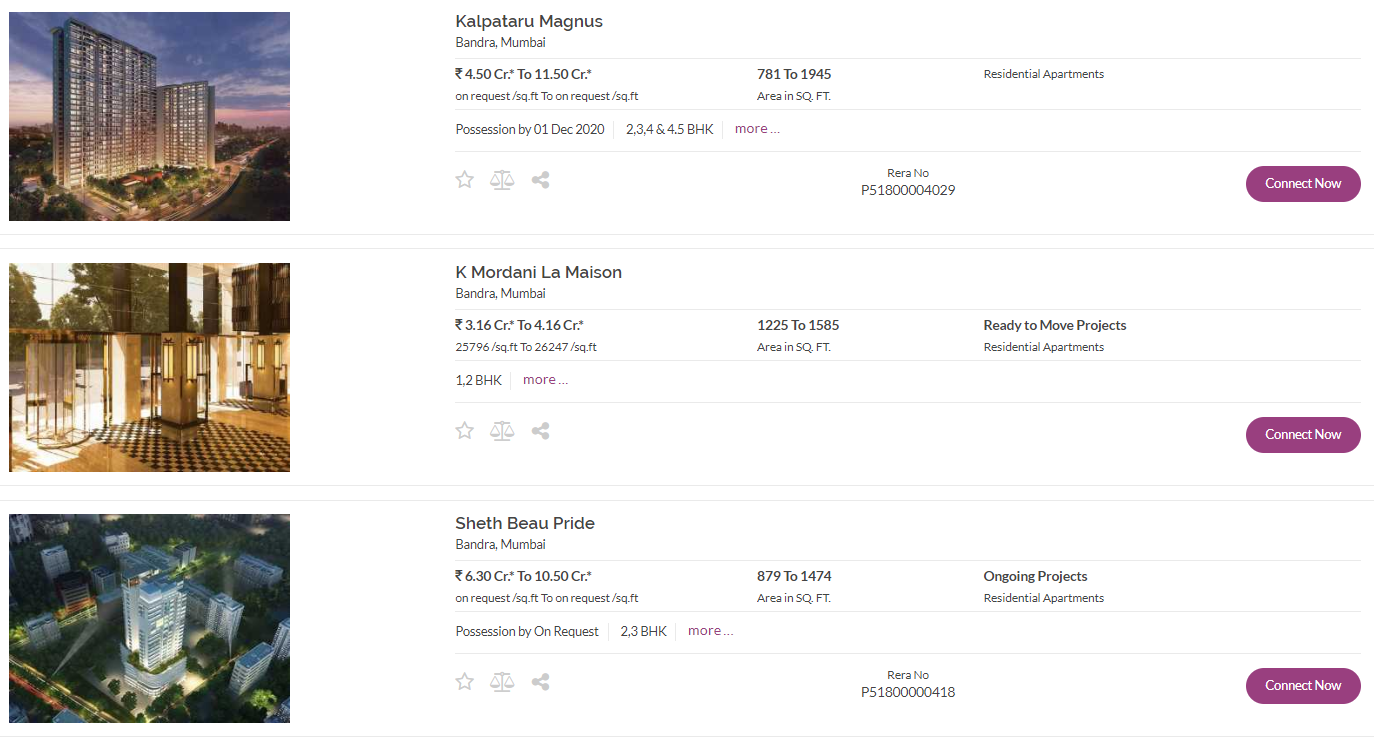Select '25796 /sq.ft To 26247 /sq.ft' text
This screenshot has width=1374, height=739.
click(x=526, y=347)
